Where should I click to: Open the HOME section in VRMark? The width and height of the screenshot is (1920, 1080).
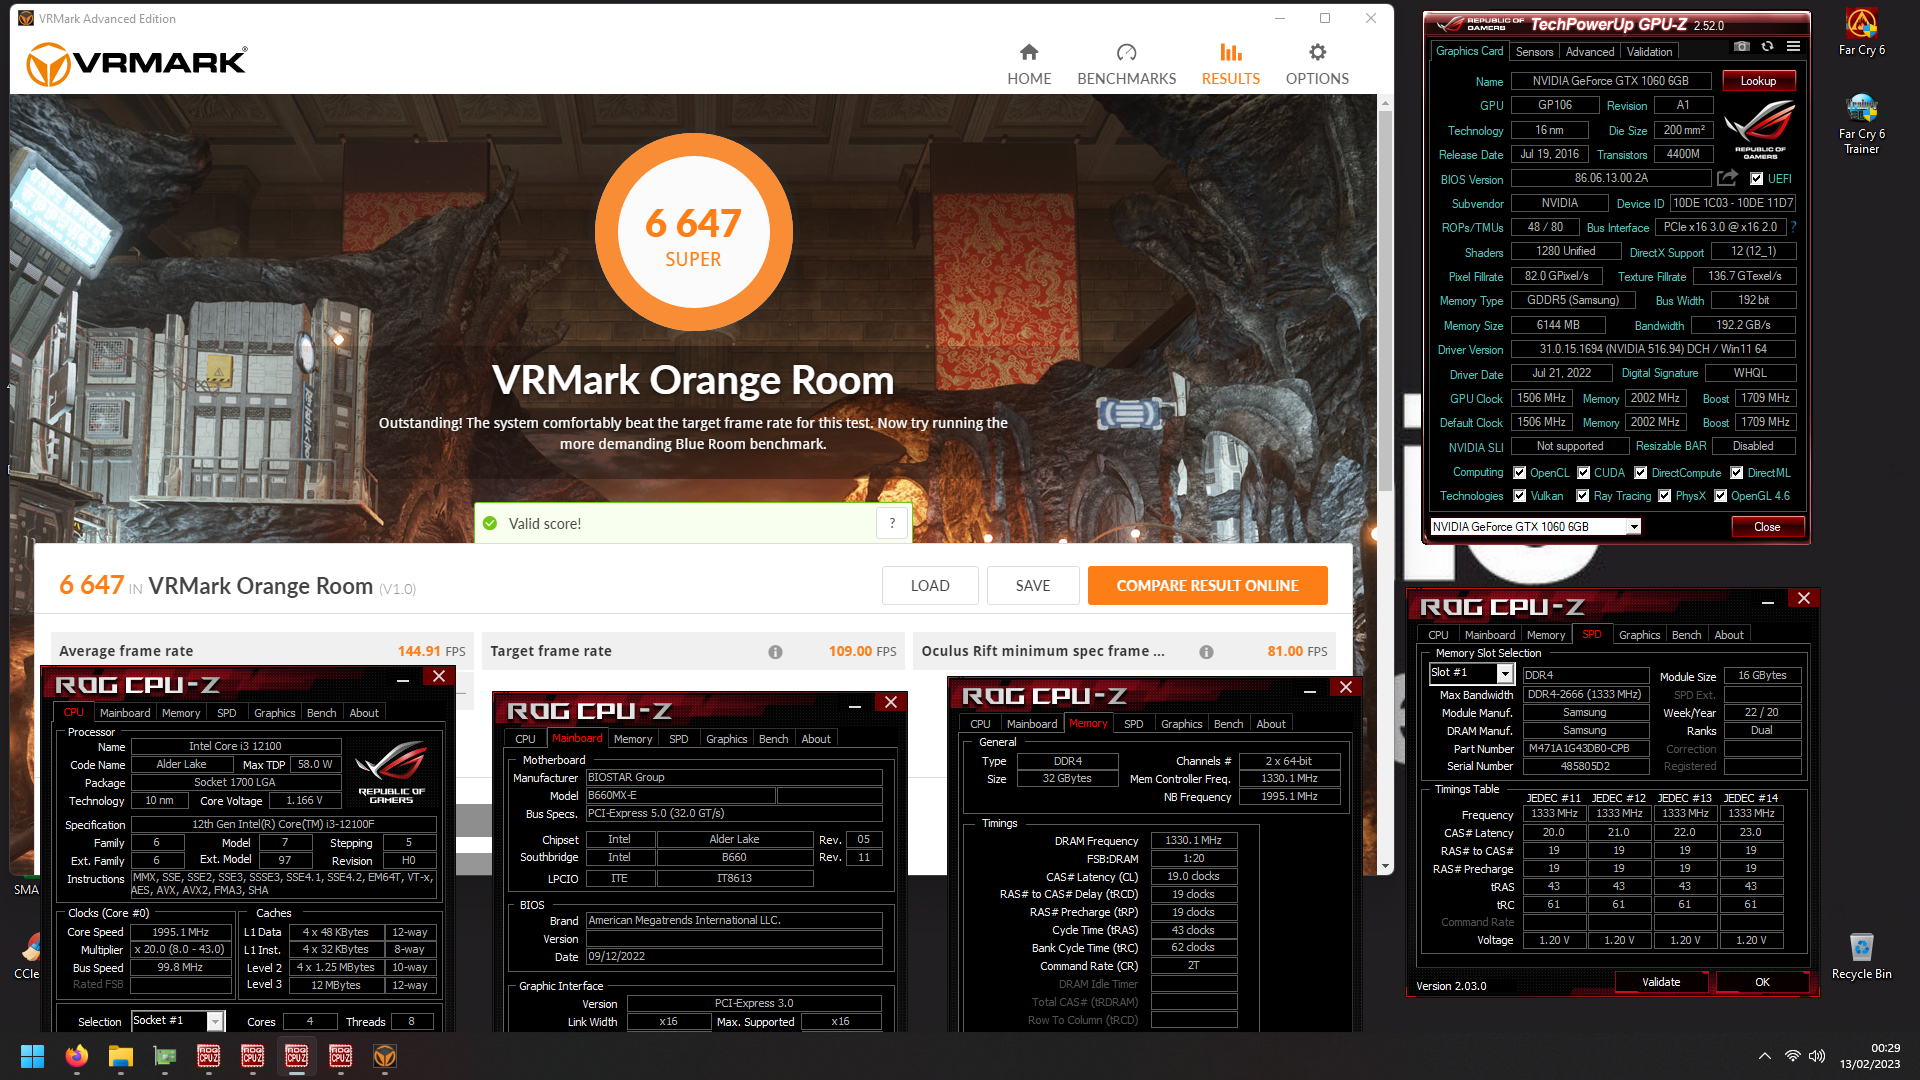point(1029,65)
